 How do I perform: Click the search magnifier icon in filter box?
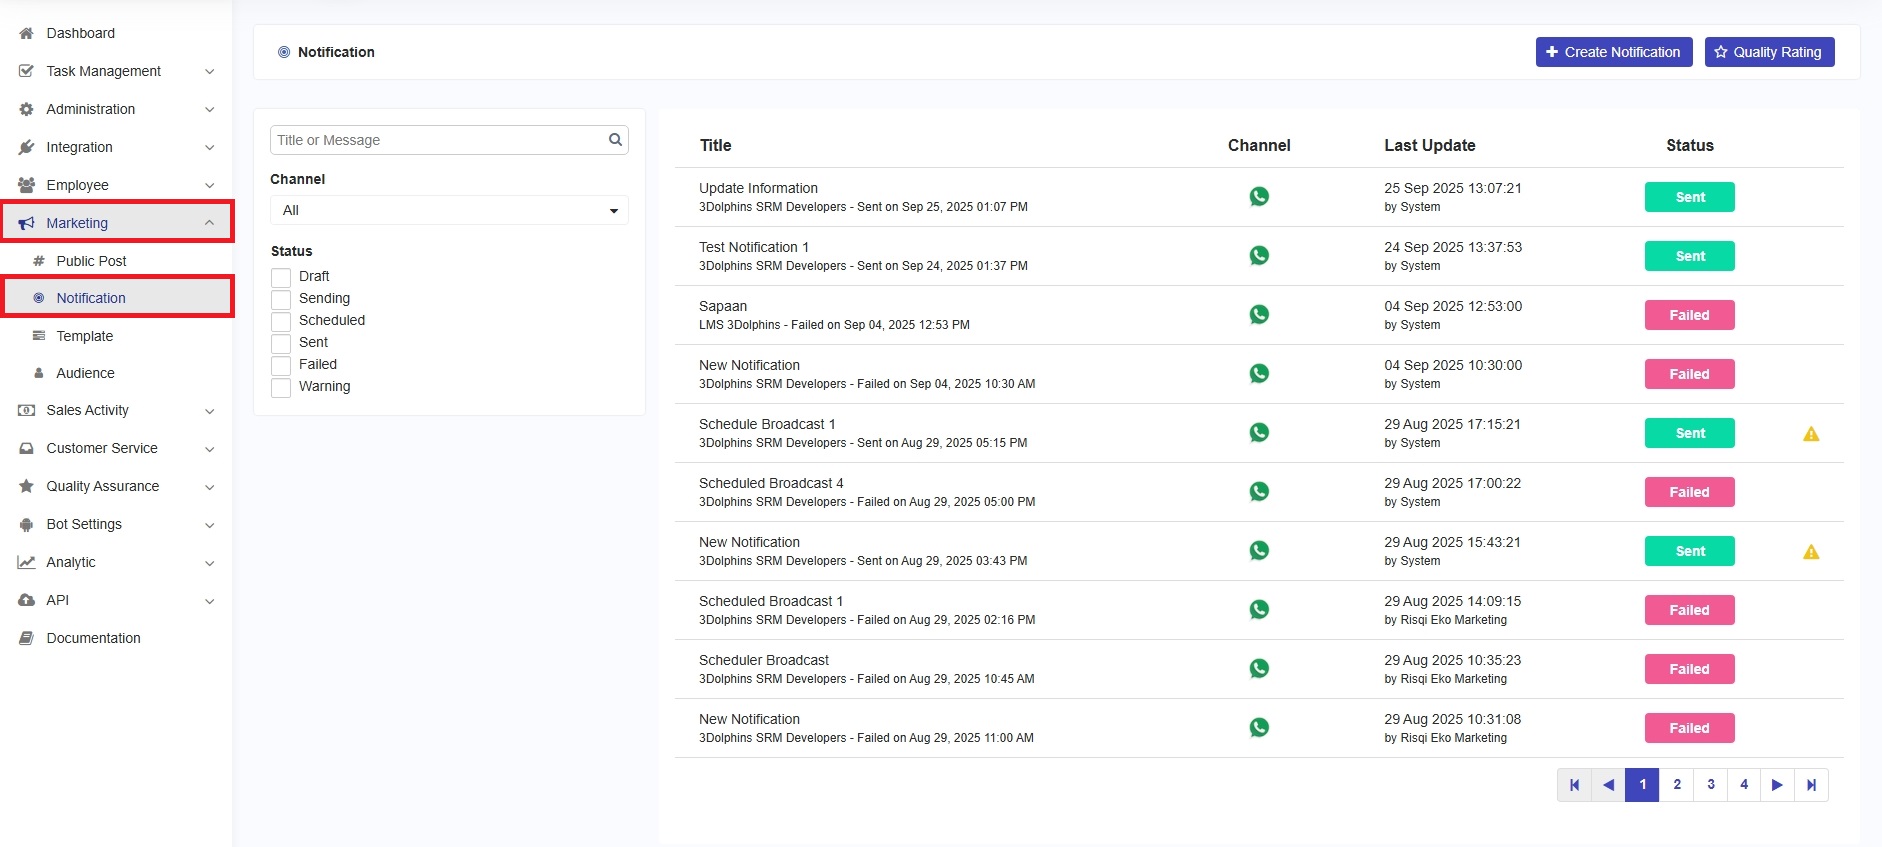tap(615, 140)
